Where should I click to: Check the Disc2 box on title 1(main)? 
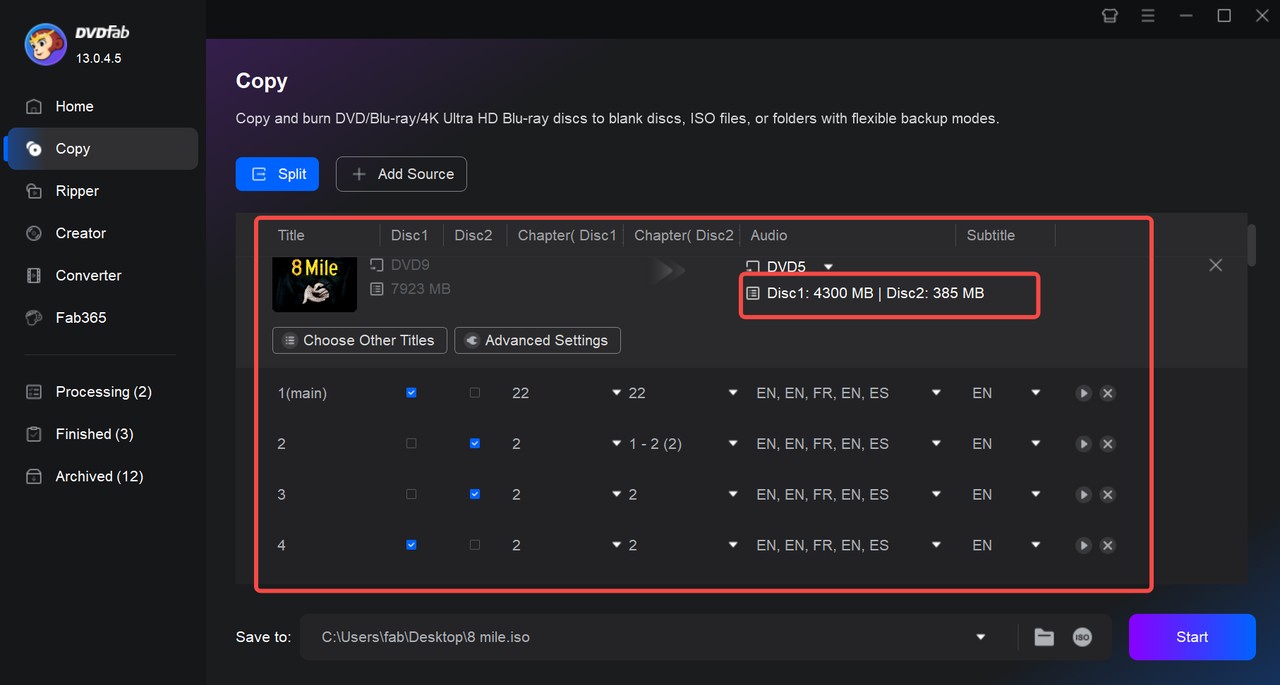[474, 393]
